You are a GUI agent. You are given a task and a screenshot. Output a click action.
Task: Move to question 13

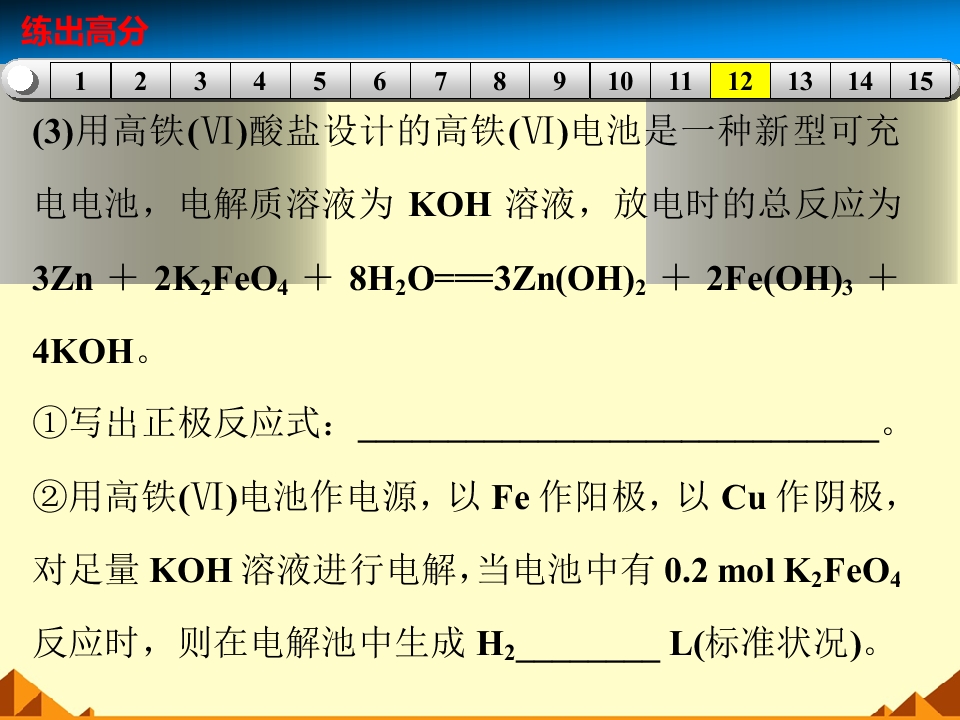pyautogui.click(x=800, y=81)
